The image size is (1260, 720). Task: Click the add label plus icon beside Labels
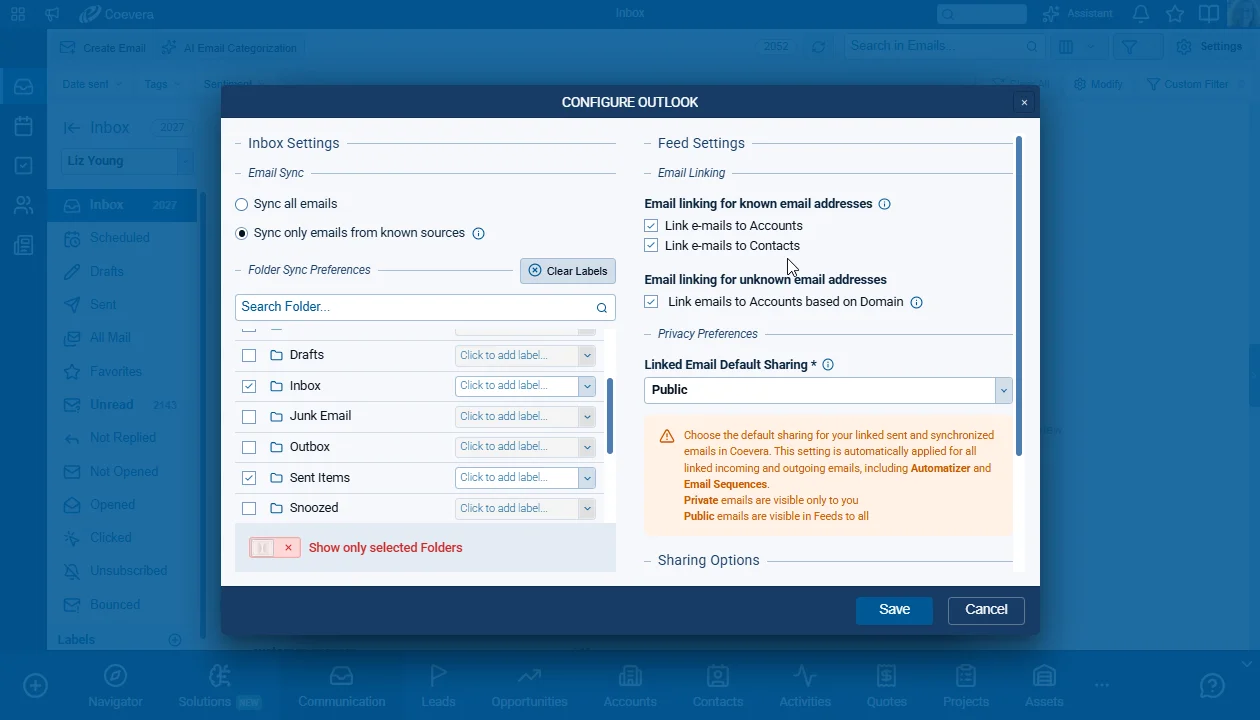tap(174, 640)
